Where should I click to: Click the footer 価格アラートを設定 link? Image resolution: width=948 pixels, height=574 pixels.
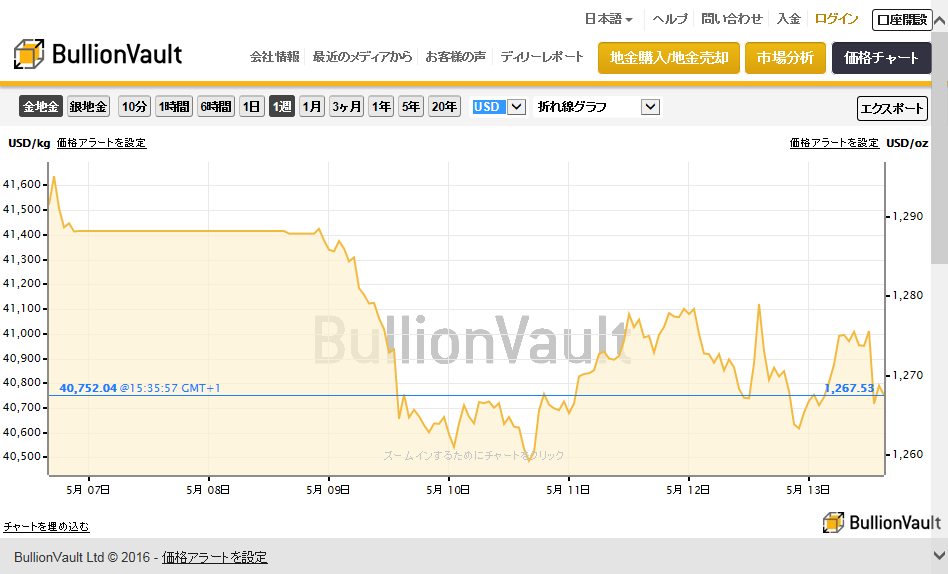tap(215, 557)
